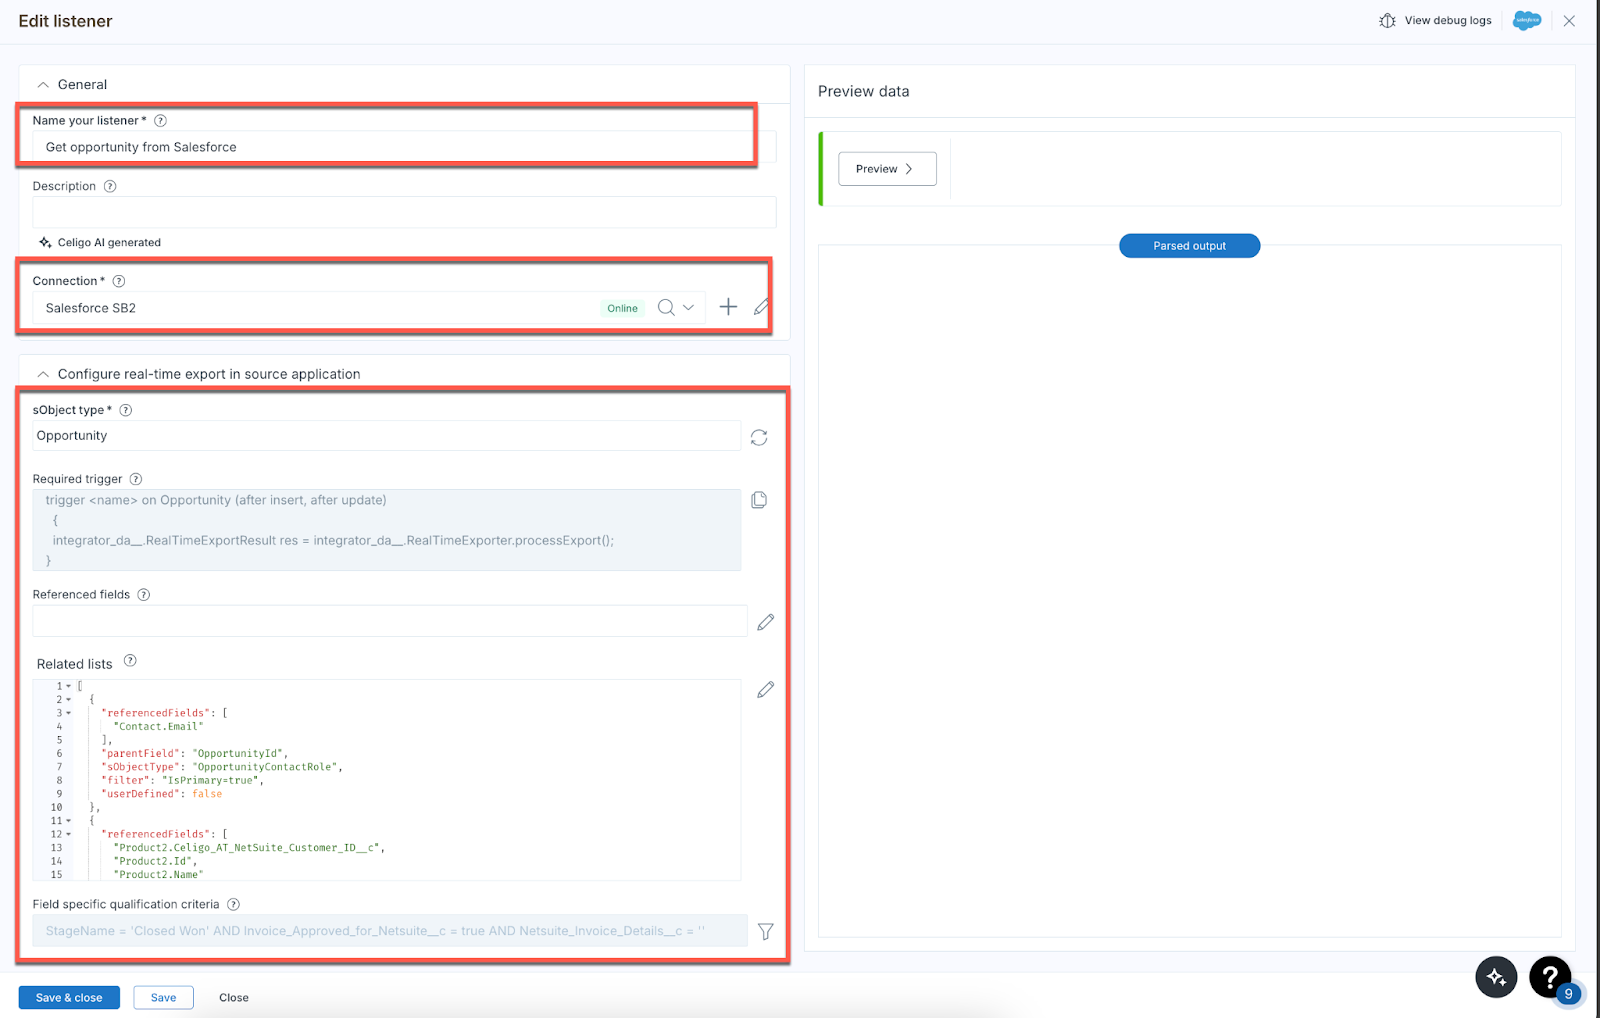Collapse the General section
This screenshot has width=1600, height=1018.
[43, 85]
